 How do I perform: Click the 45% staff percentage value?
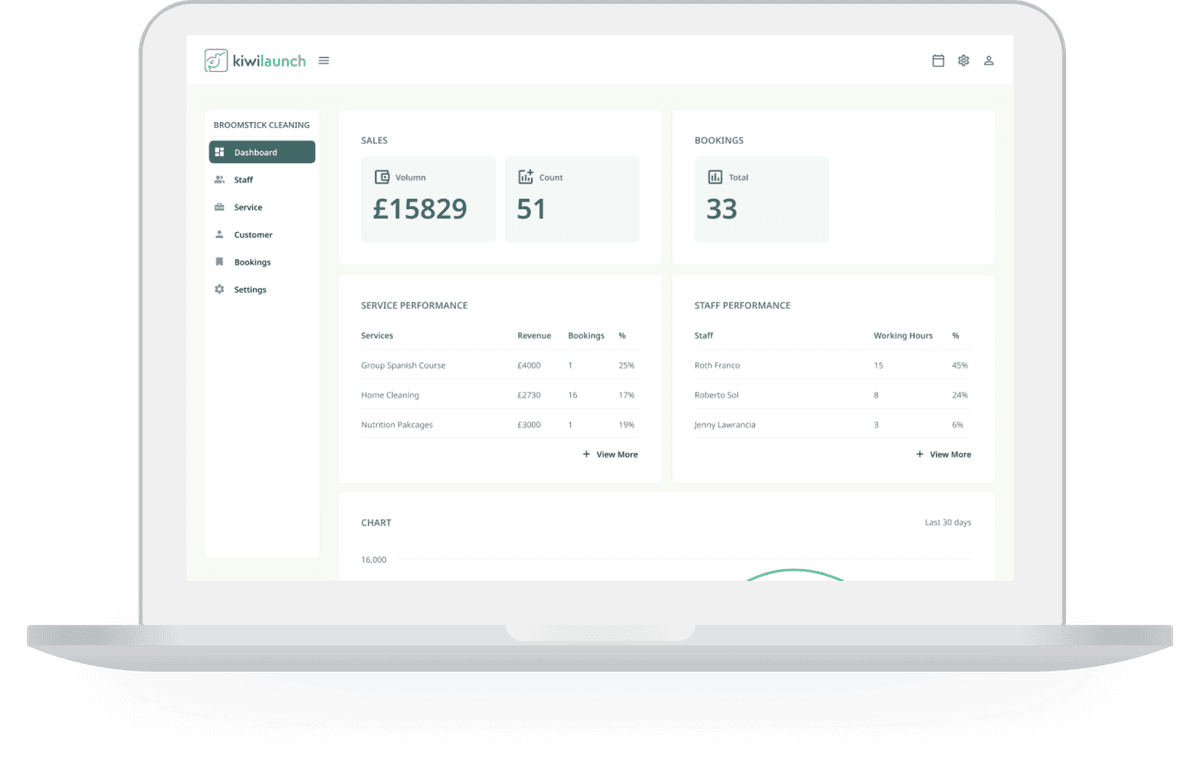[960, 365]
